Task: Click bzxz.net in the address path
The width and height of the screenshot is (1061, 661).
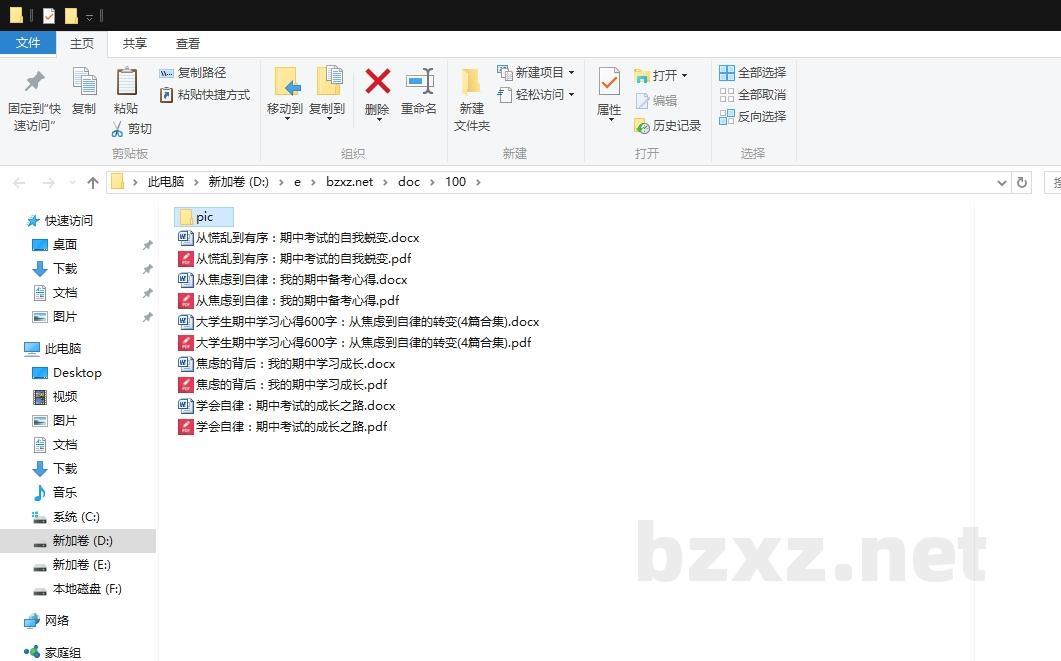Action: (x=349, y=182)
